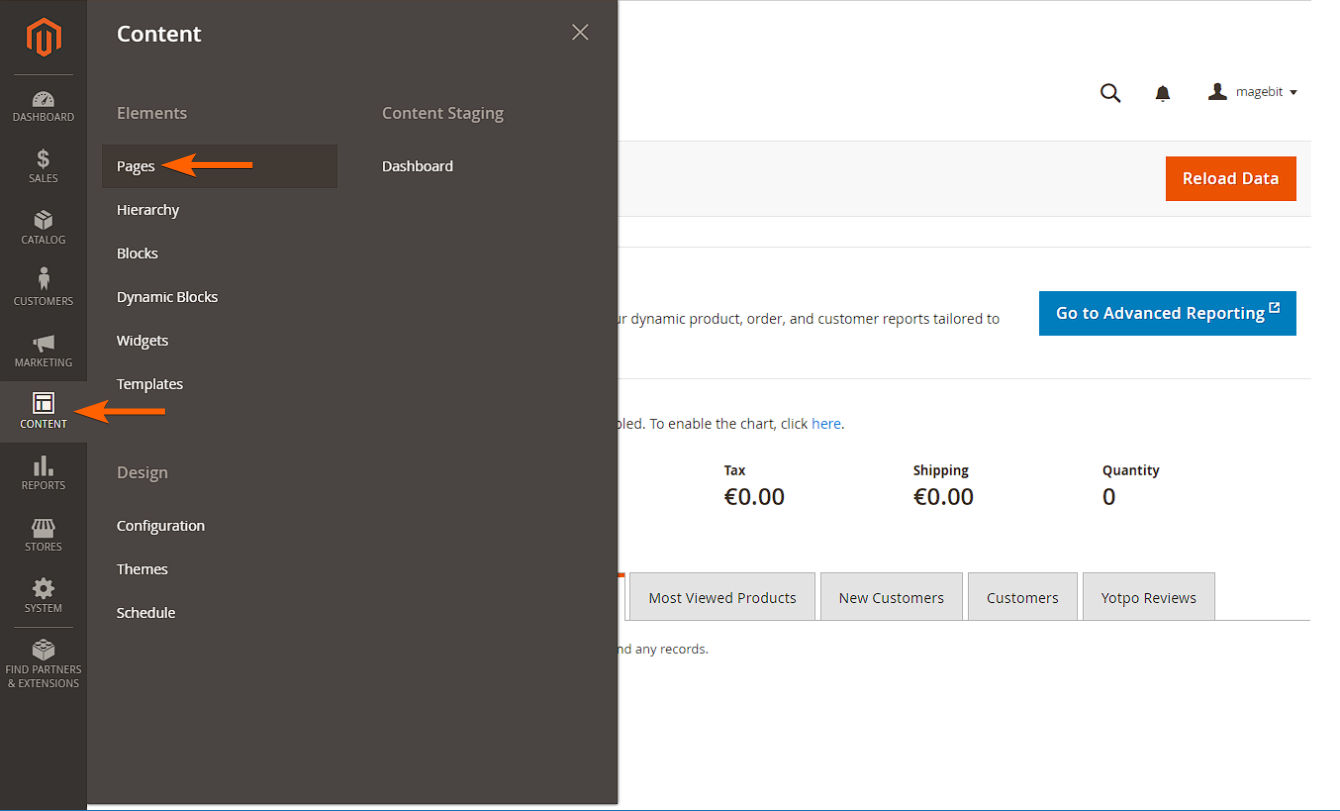Select Hierarchy in Content menu
The width and height of the screenshot is (1340, 811).
[x=148, y=210]
